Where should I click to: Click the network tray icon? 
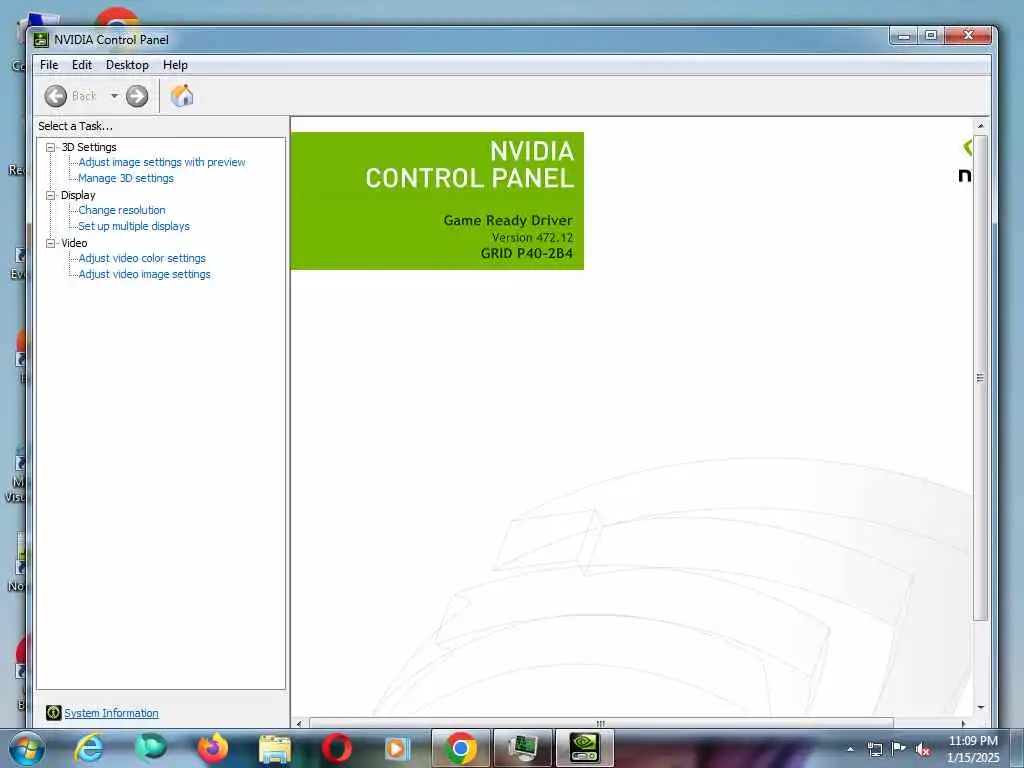[x=874, y=749]
